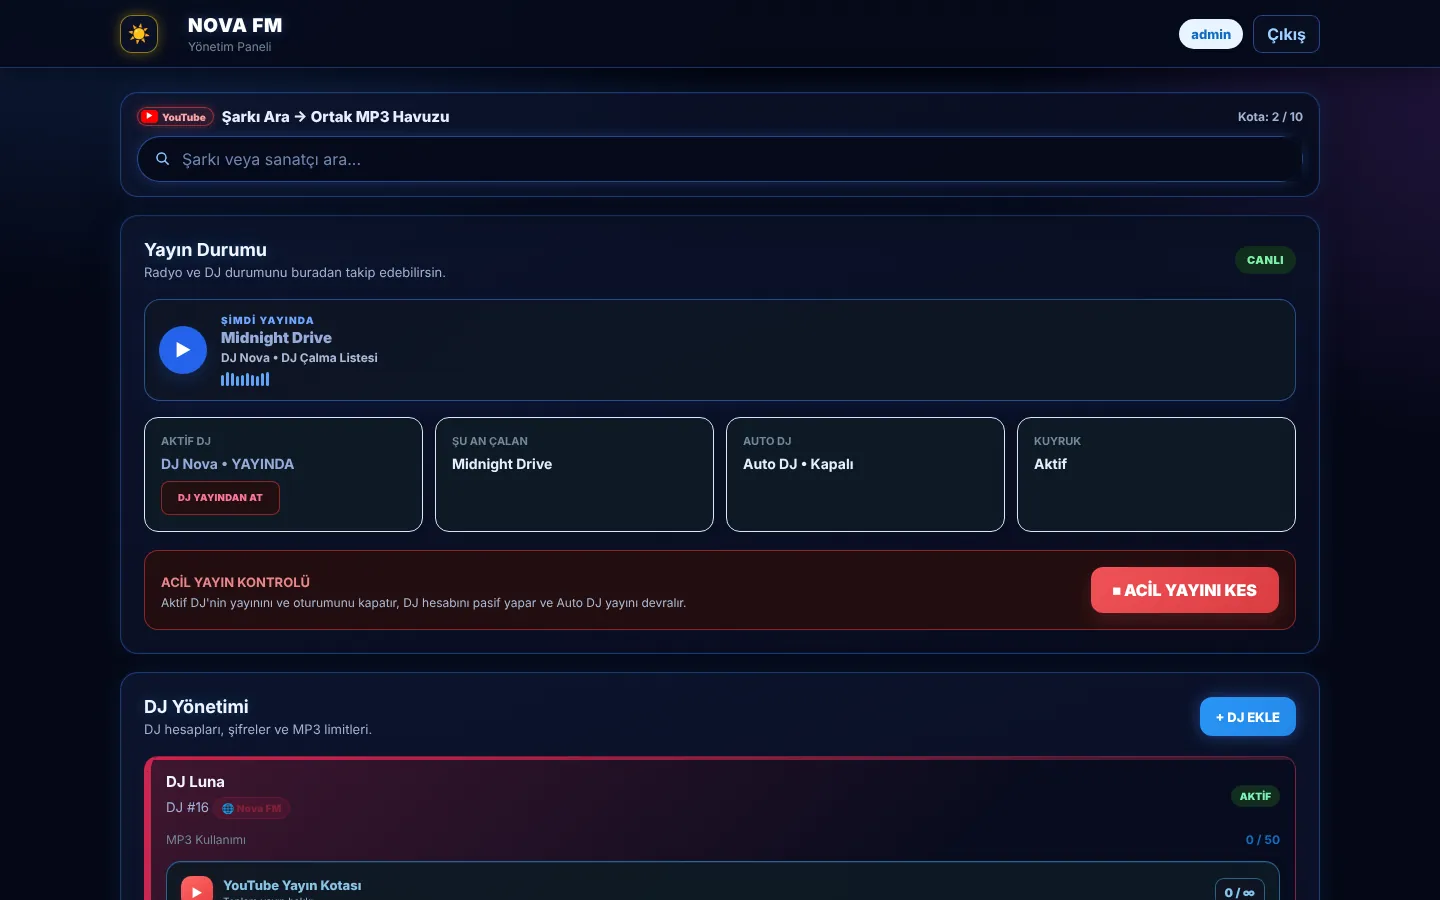Image resolution: width=1440 pixels, height=900 pixels.
Task: Click the Yönetim Paneli subtitle
Action: pyautogui.click(x=229, y=47)
